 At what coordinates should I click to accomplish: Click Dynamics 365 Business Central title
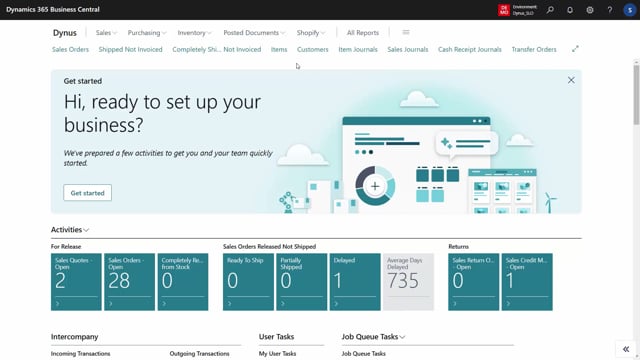pos(53,9)
